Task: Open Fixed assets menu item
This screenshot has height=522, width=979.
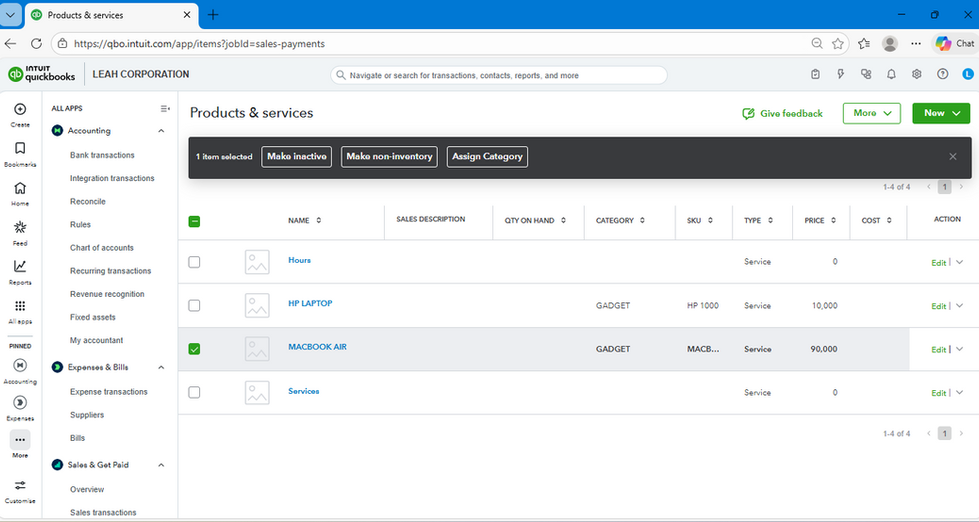Action: click(92, 317)
